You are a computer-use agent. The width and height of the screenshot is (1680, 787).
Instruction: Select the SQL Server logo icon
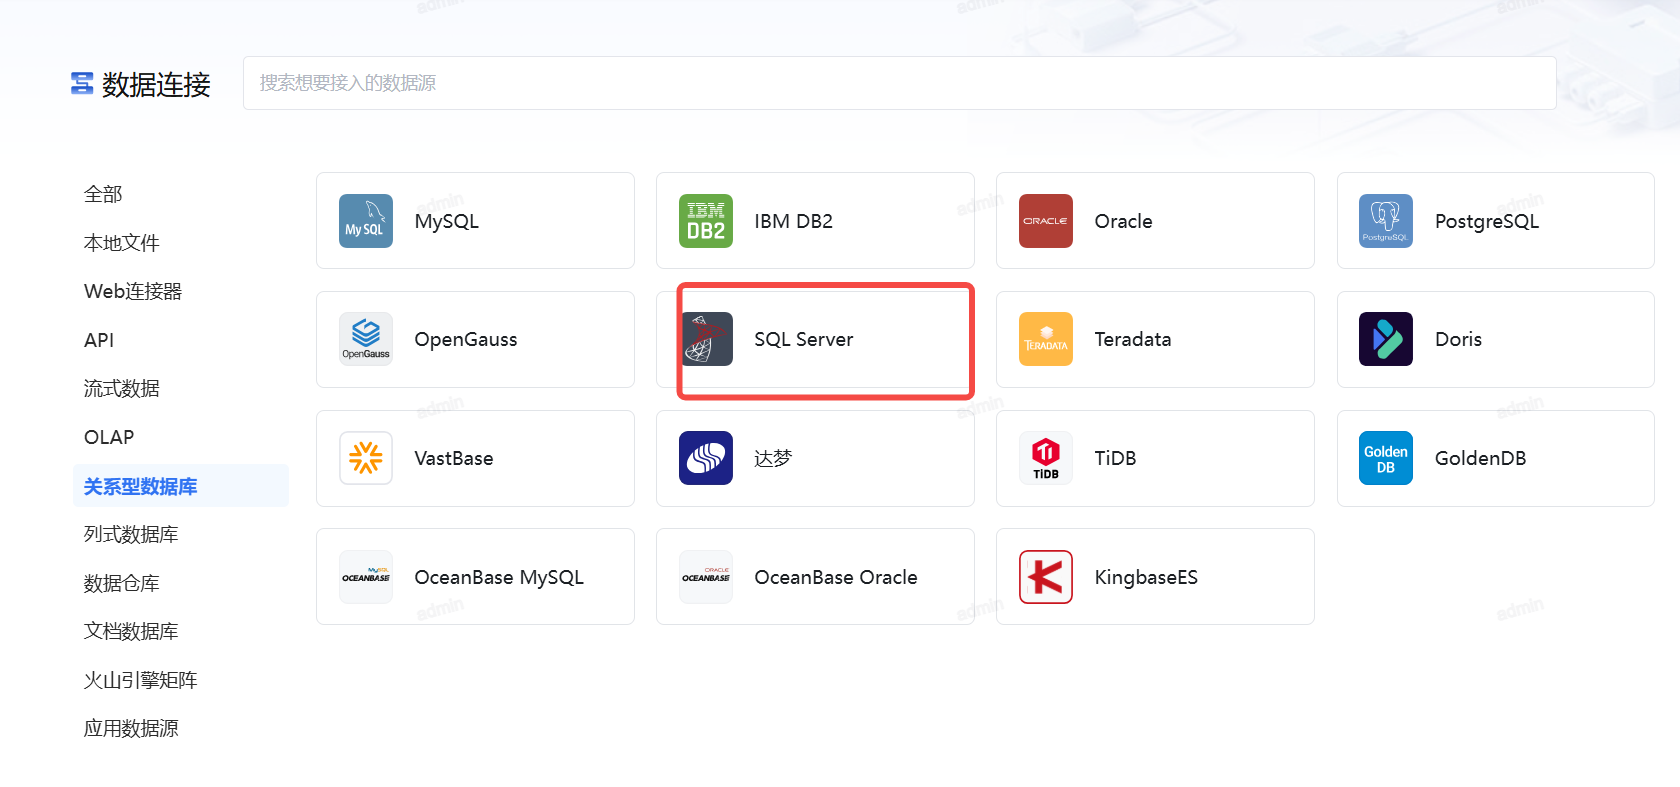(x=706, y=339)
